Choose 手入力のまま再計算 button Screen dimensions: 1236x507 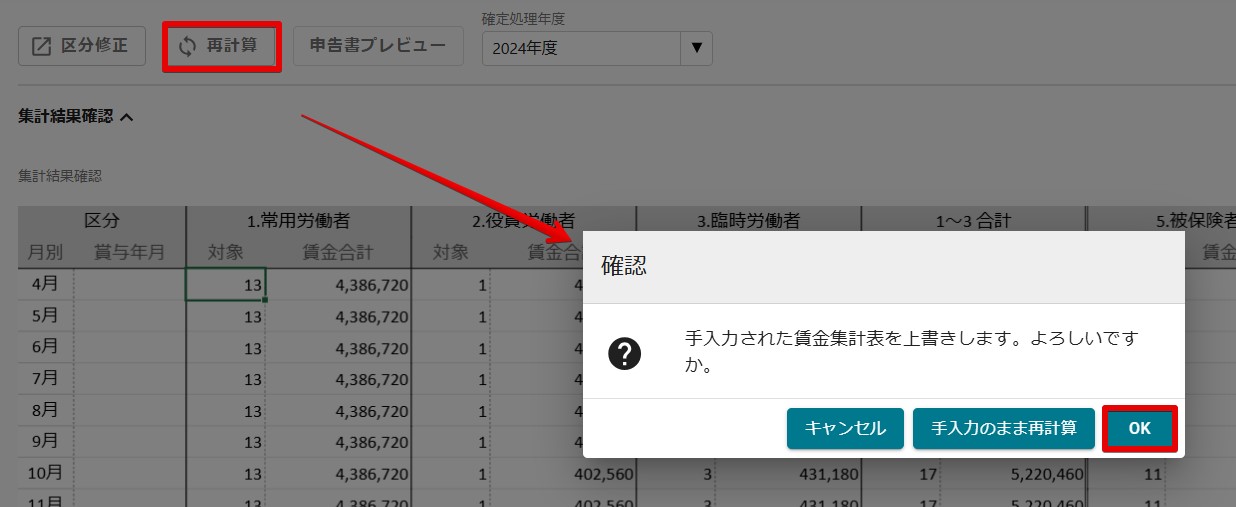(x=1004, y=428)
